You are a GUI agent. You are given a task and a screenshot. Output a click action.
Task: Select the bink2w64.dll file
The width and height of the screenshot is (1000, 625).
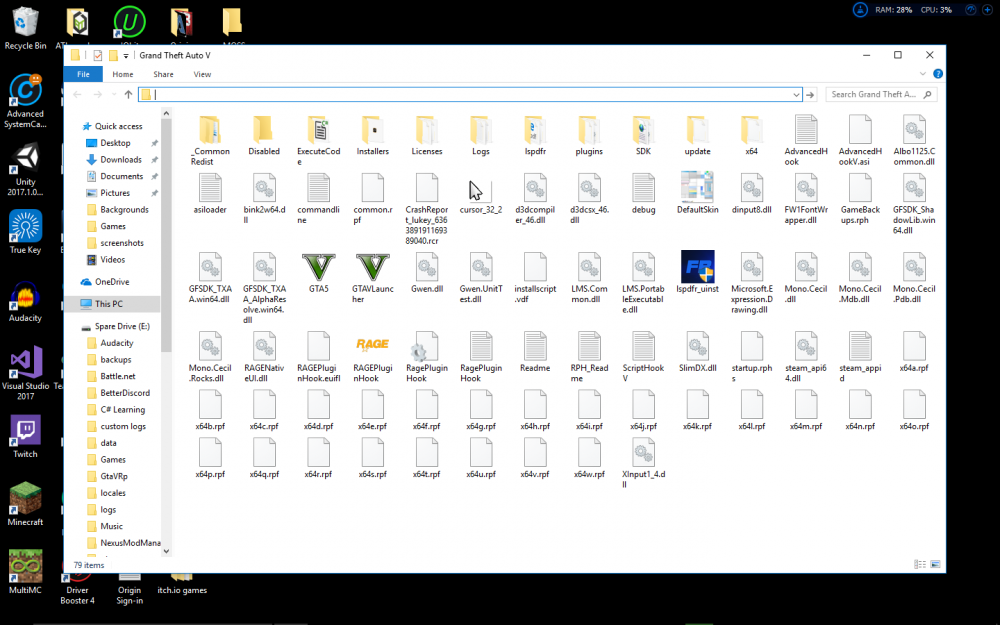click(264, 188)
